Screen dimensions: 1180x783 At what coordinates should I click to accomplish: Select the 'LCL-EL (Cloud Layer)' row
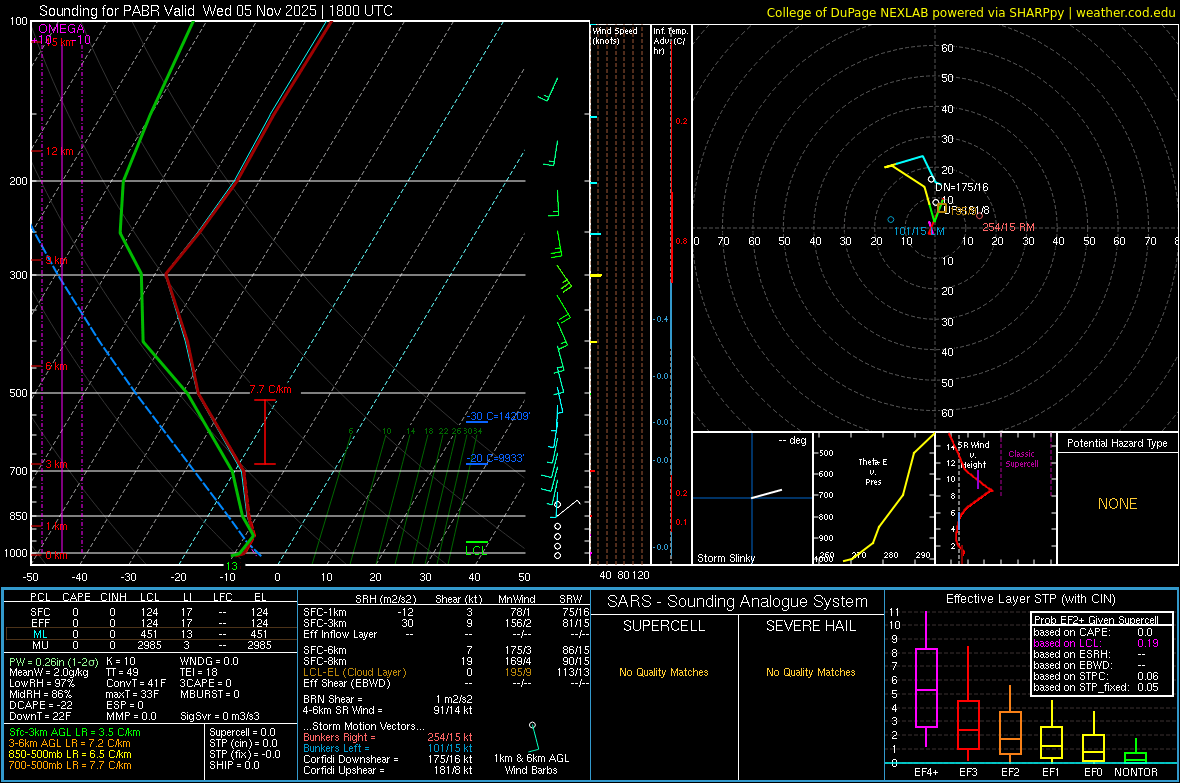point(446,672)
